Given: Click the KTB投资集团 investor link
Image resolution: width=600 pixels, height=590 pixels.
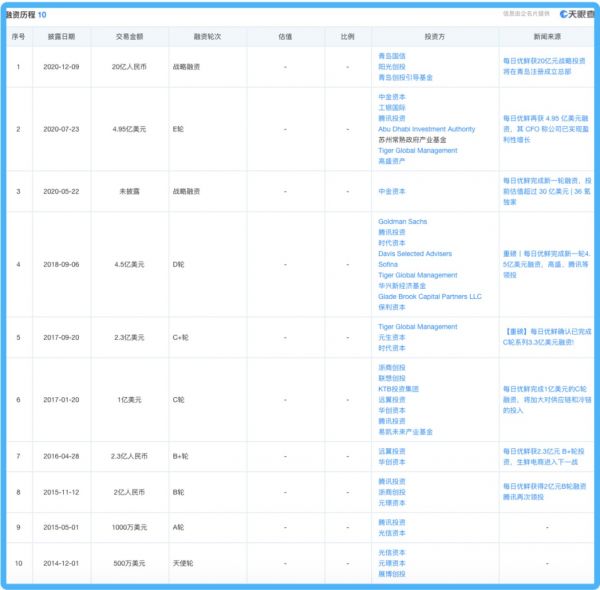Looking at the screenshot, I should [398, 389].
